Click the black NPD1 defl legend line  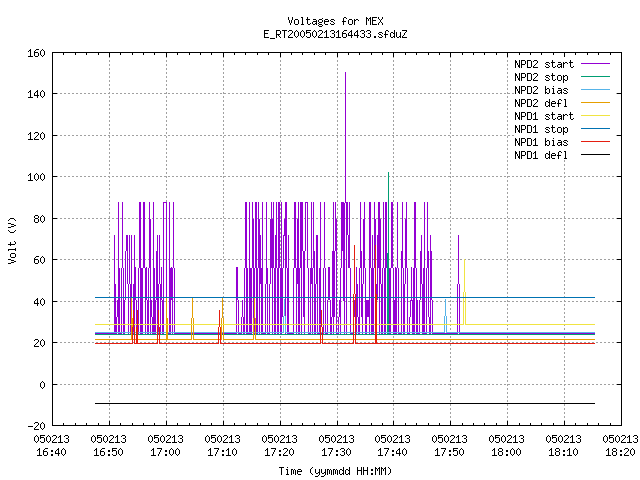[596, 155]
